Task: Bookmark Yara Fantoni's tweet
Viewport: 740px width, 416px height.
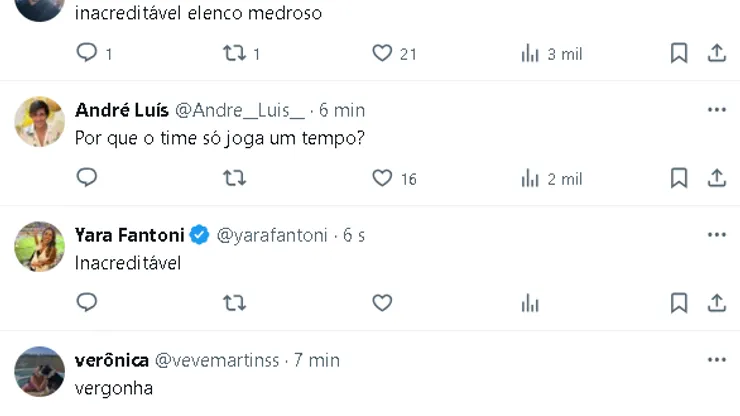Action: click(679, 302)
